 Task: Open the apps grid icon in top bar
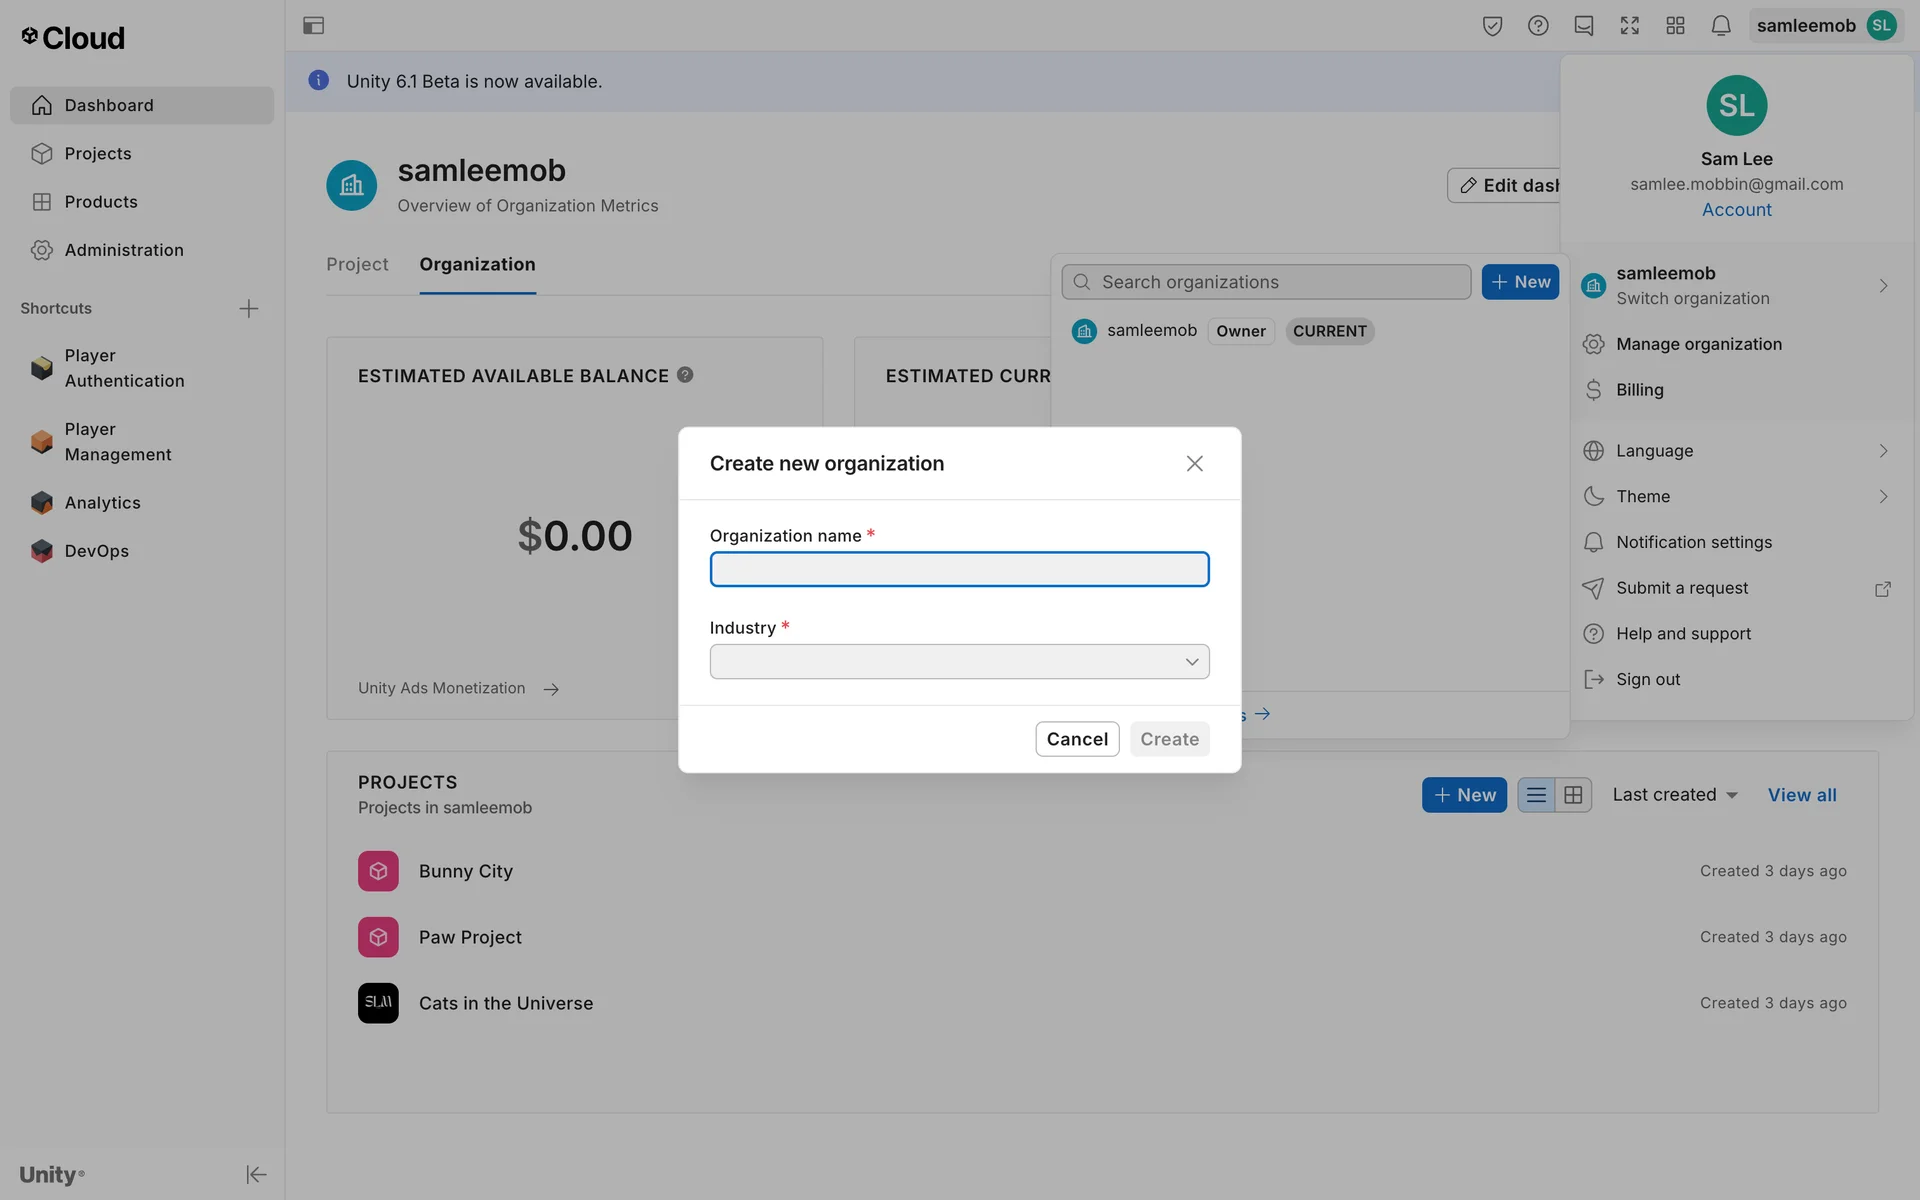pyautogui.click(x=1675, y=26)
